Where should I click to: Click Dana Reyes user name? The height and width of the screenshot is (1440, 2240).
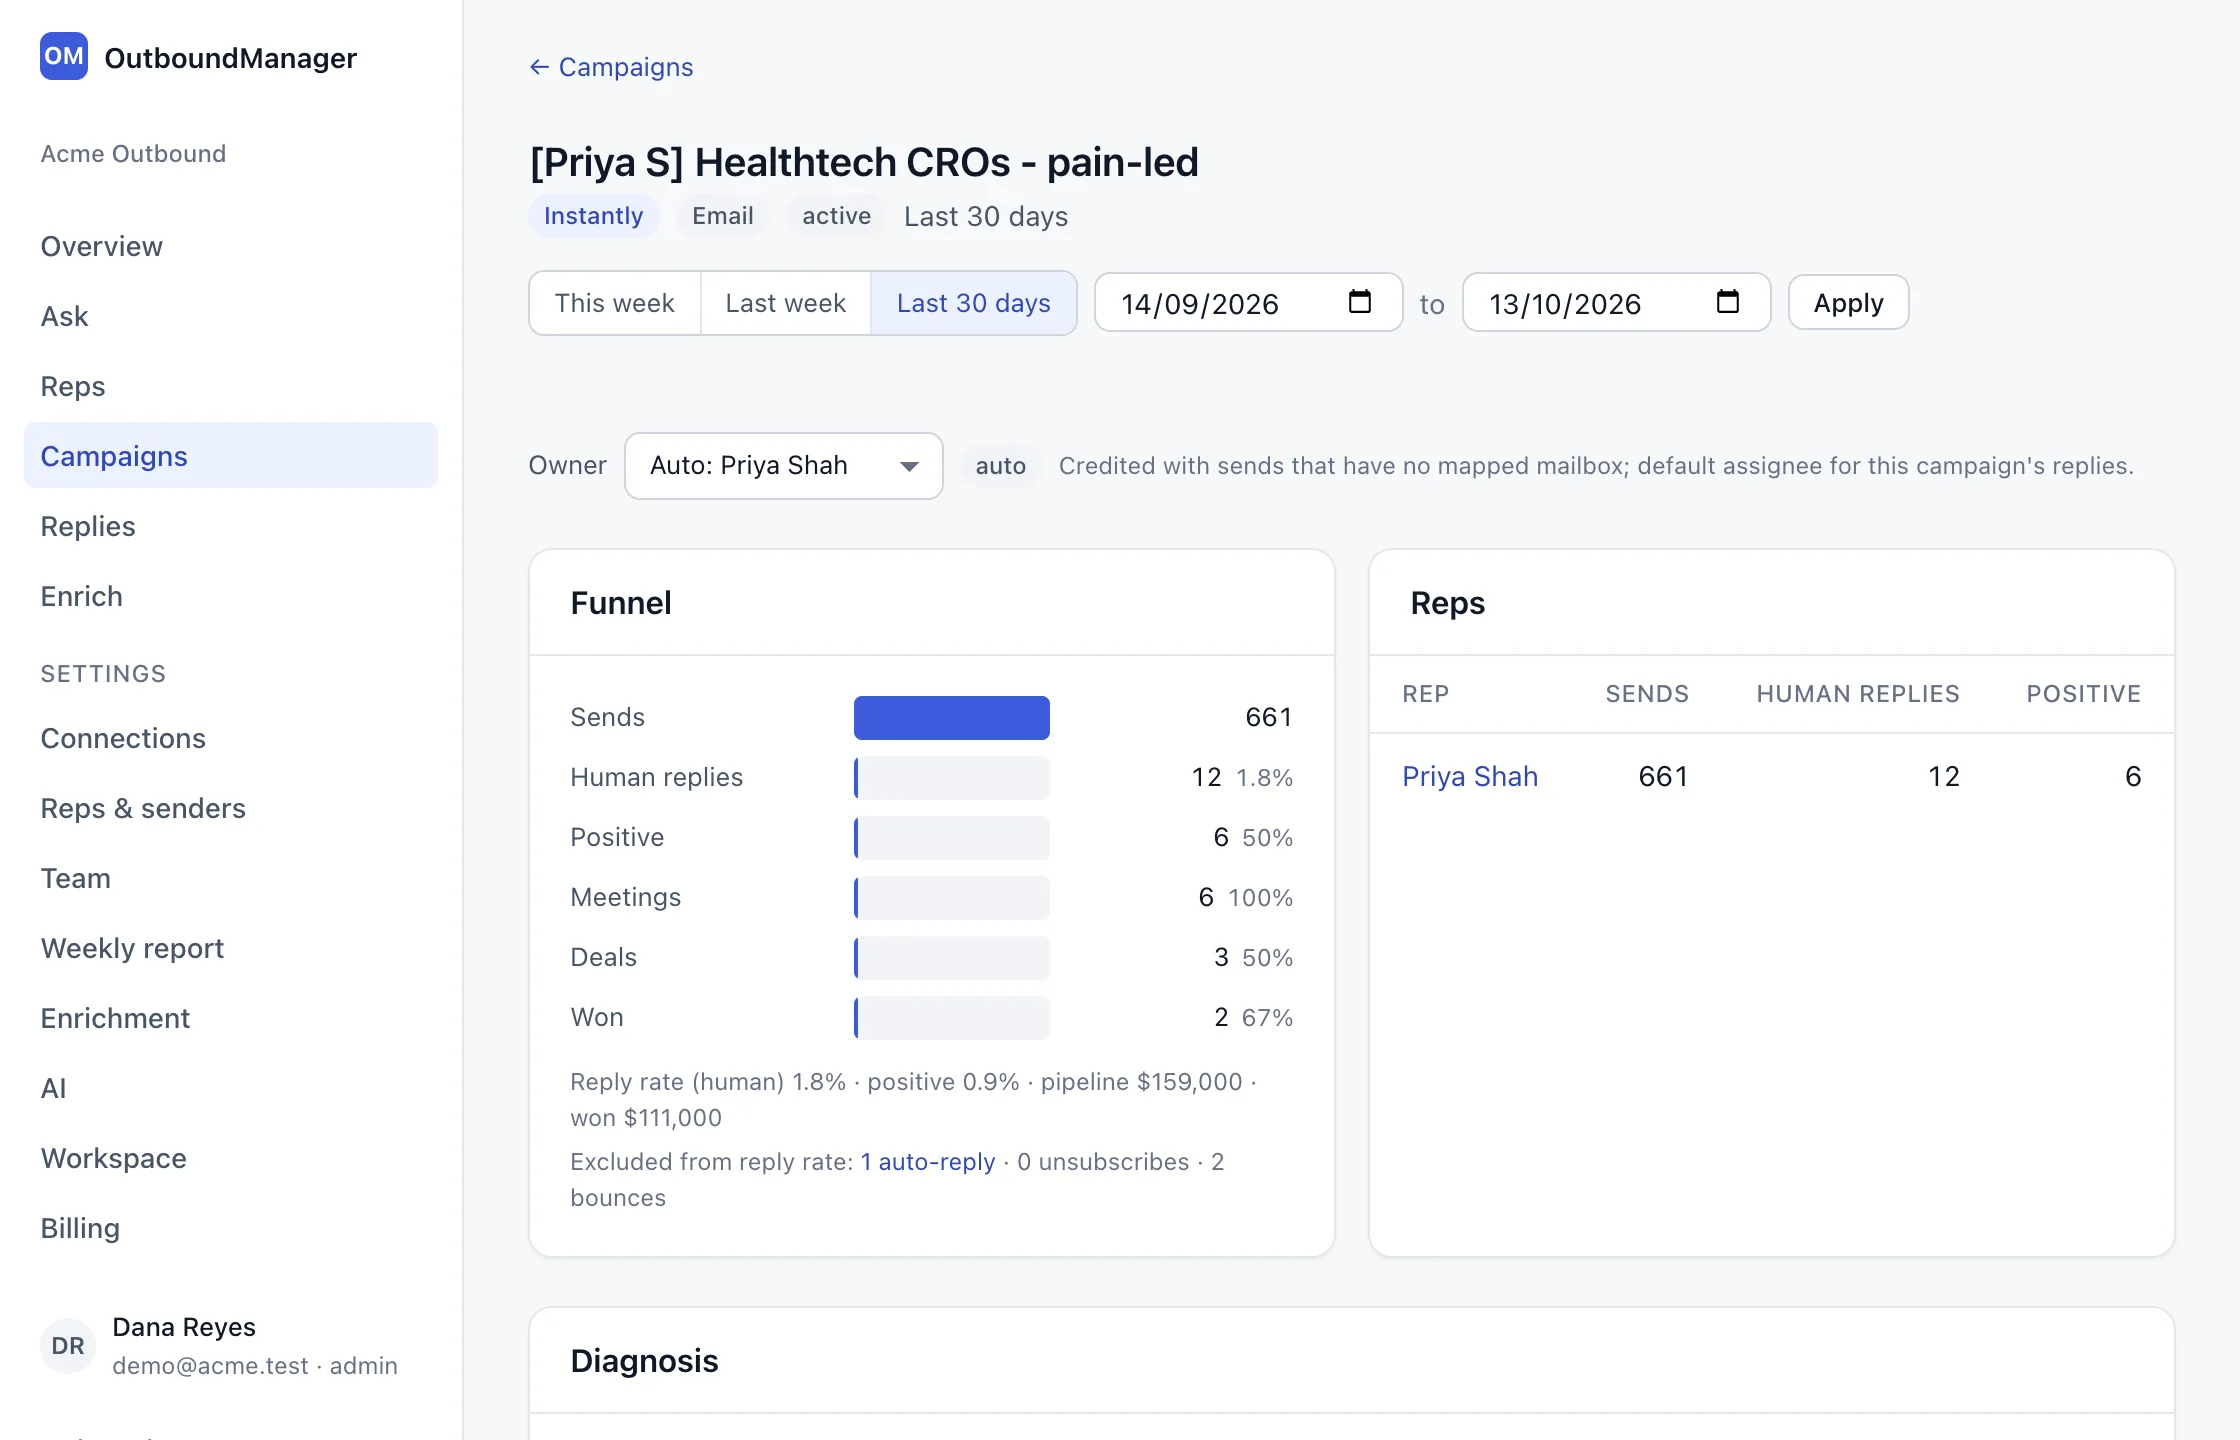pyautogui.click(x=184, y=1327)
